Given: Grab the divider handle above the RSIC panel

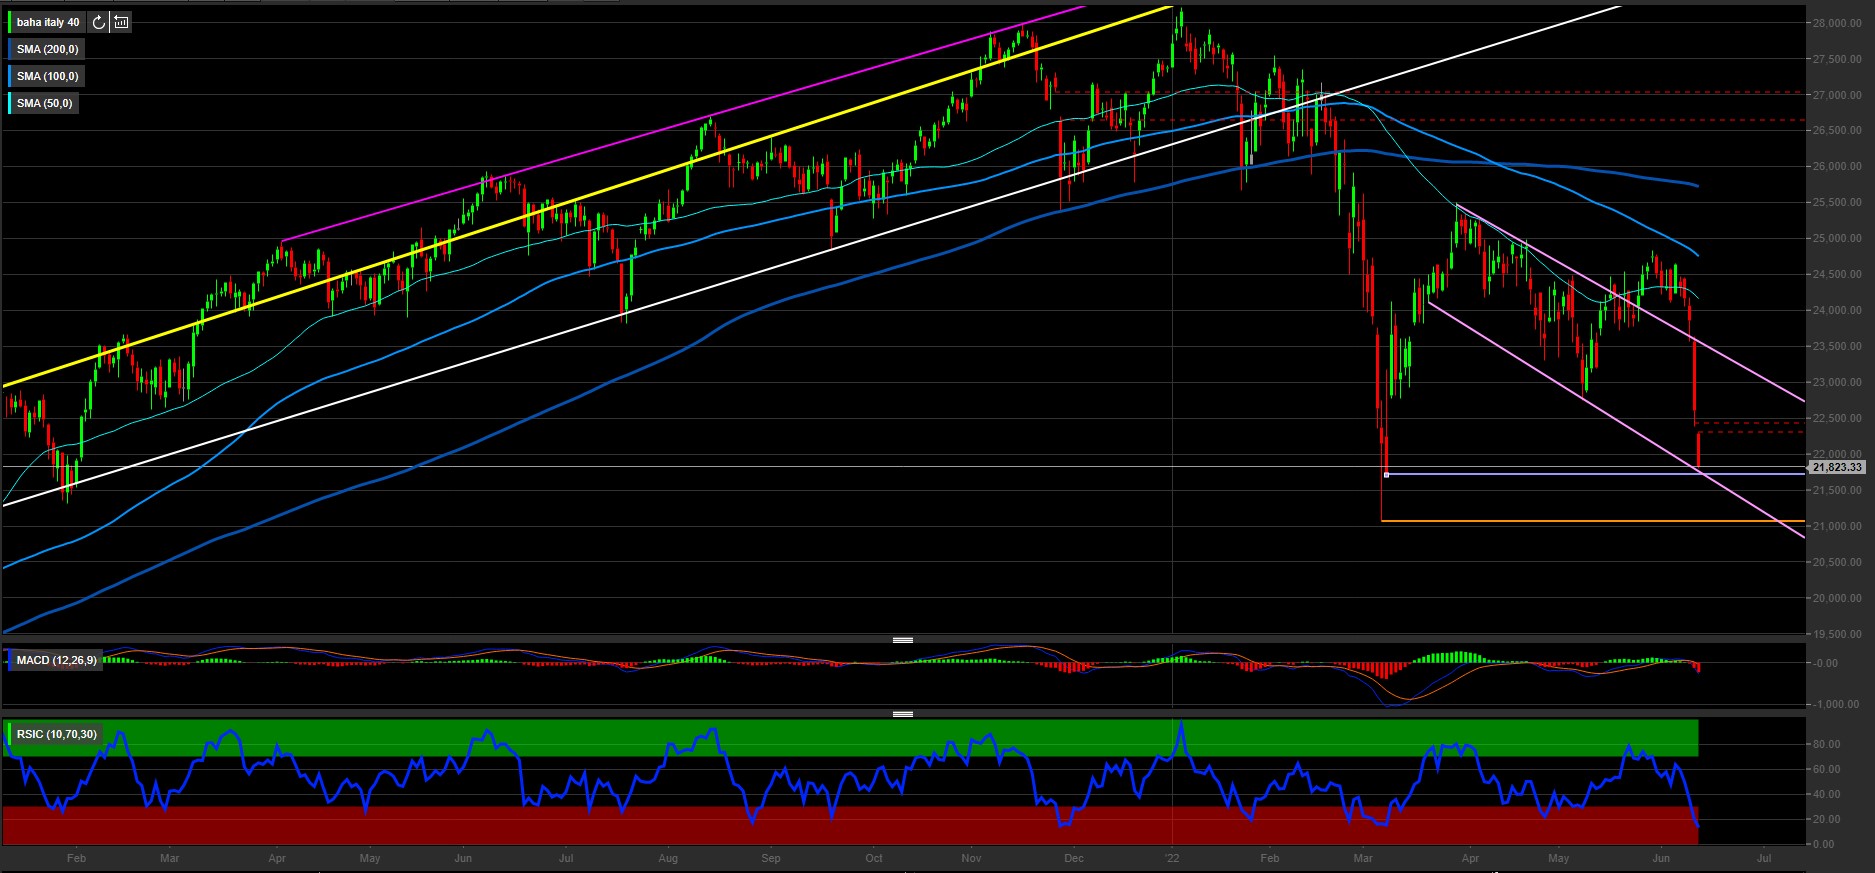Looking at the screenshot, I should coord(902,714).
